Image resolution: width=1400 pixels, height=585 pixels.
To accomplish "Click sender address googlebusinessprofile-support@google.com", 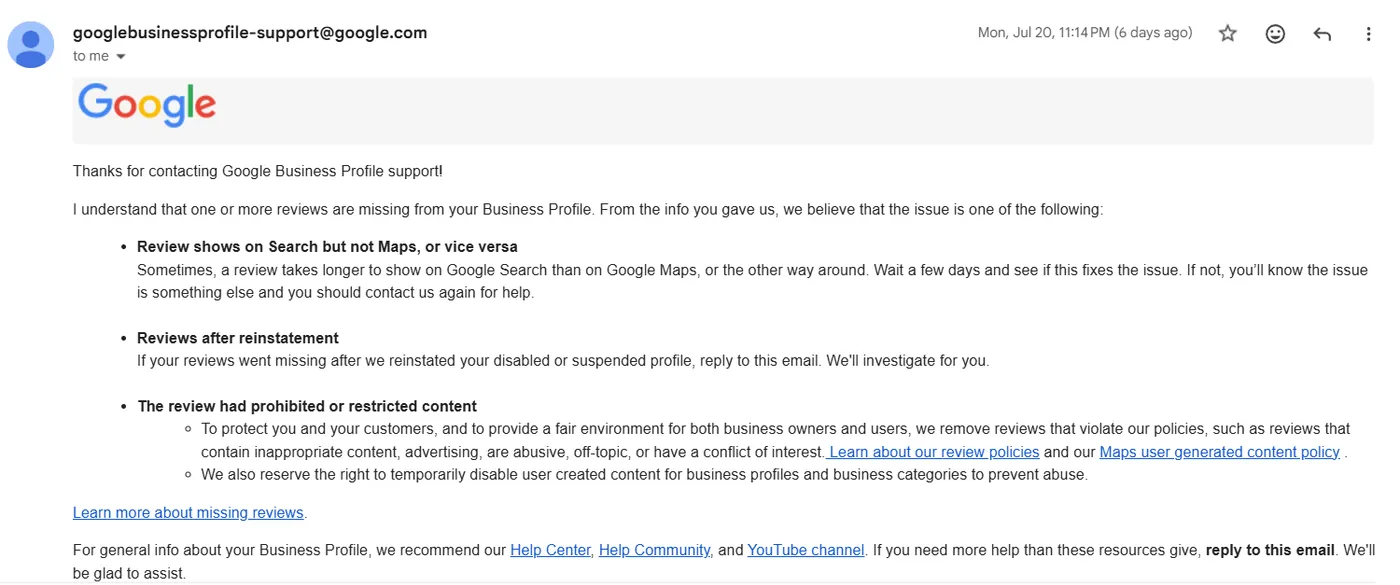I will pos(250,32).
